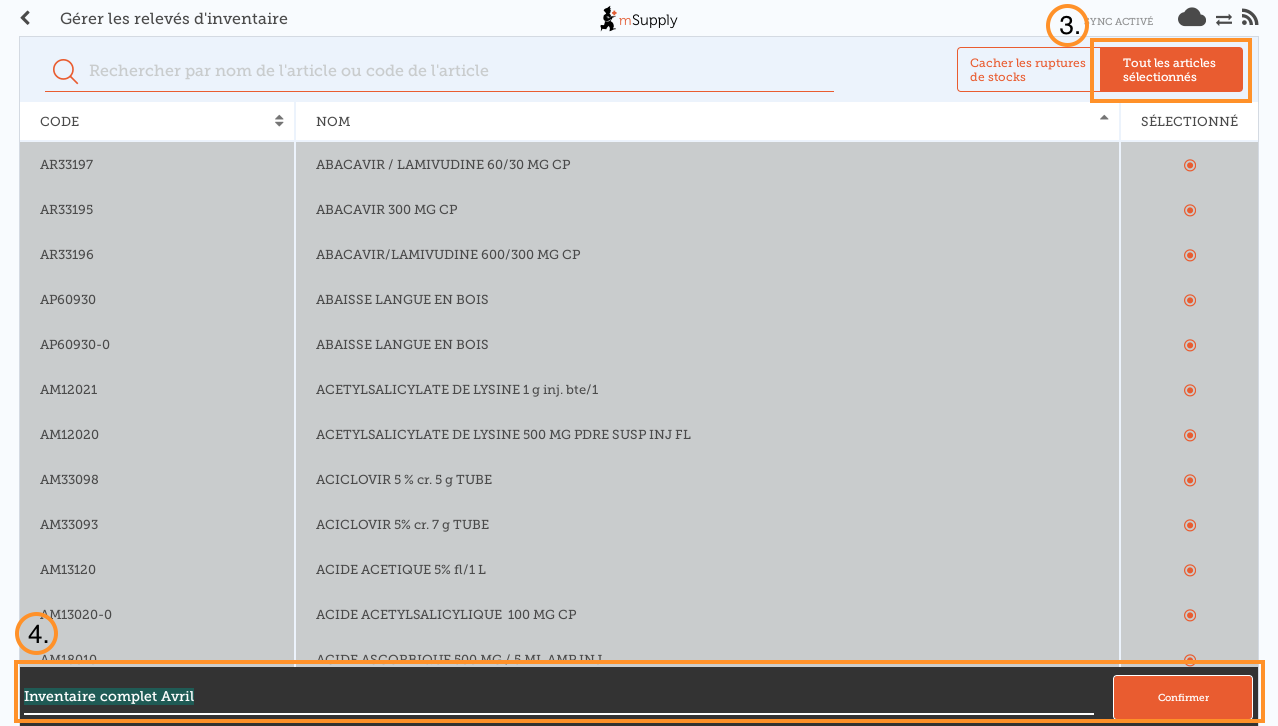Sort by the CODE column arrows
Image resolution: width=1278 pixels, height=726 pixels.
279,121
